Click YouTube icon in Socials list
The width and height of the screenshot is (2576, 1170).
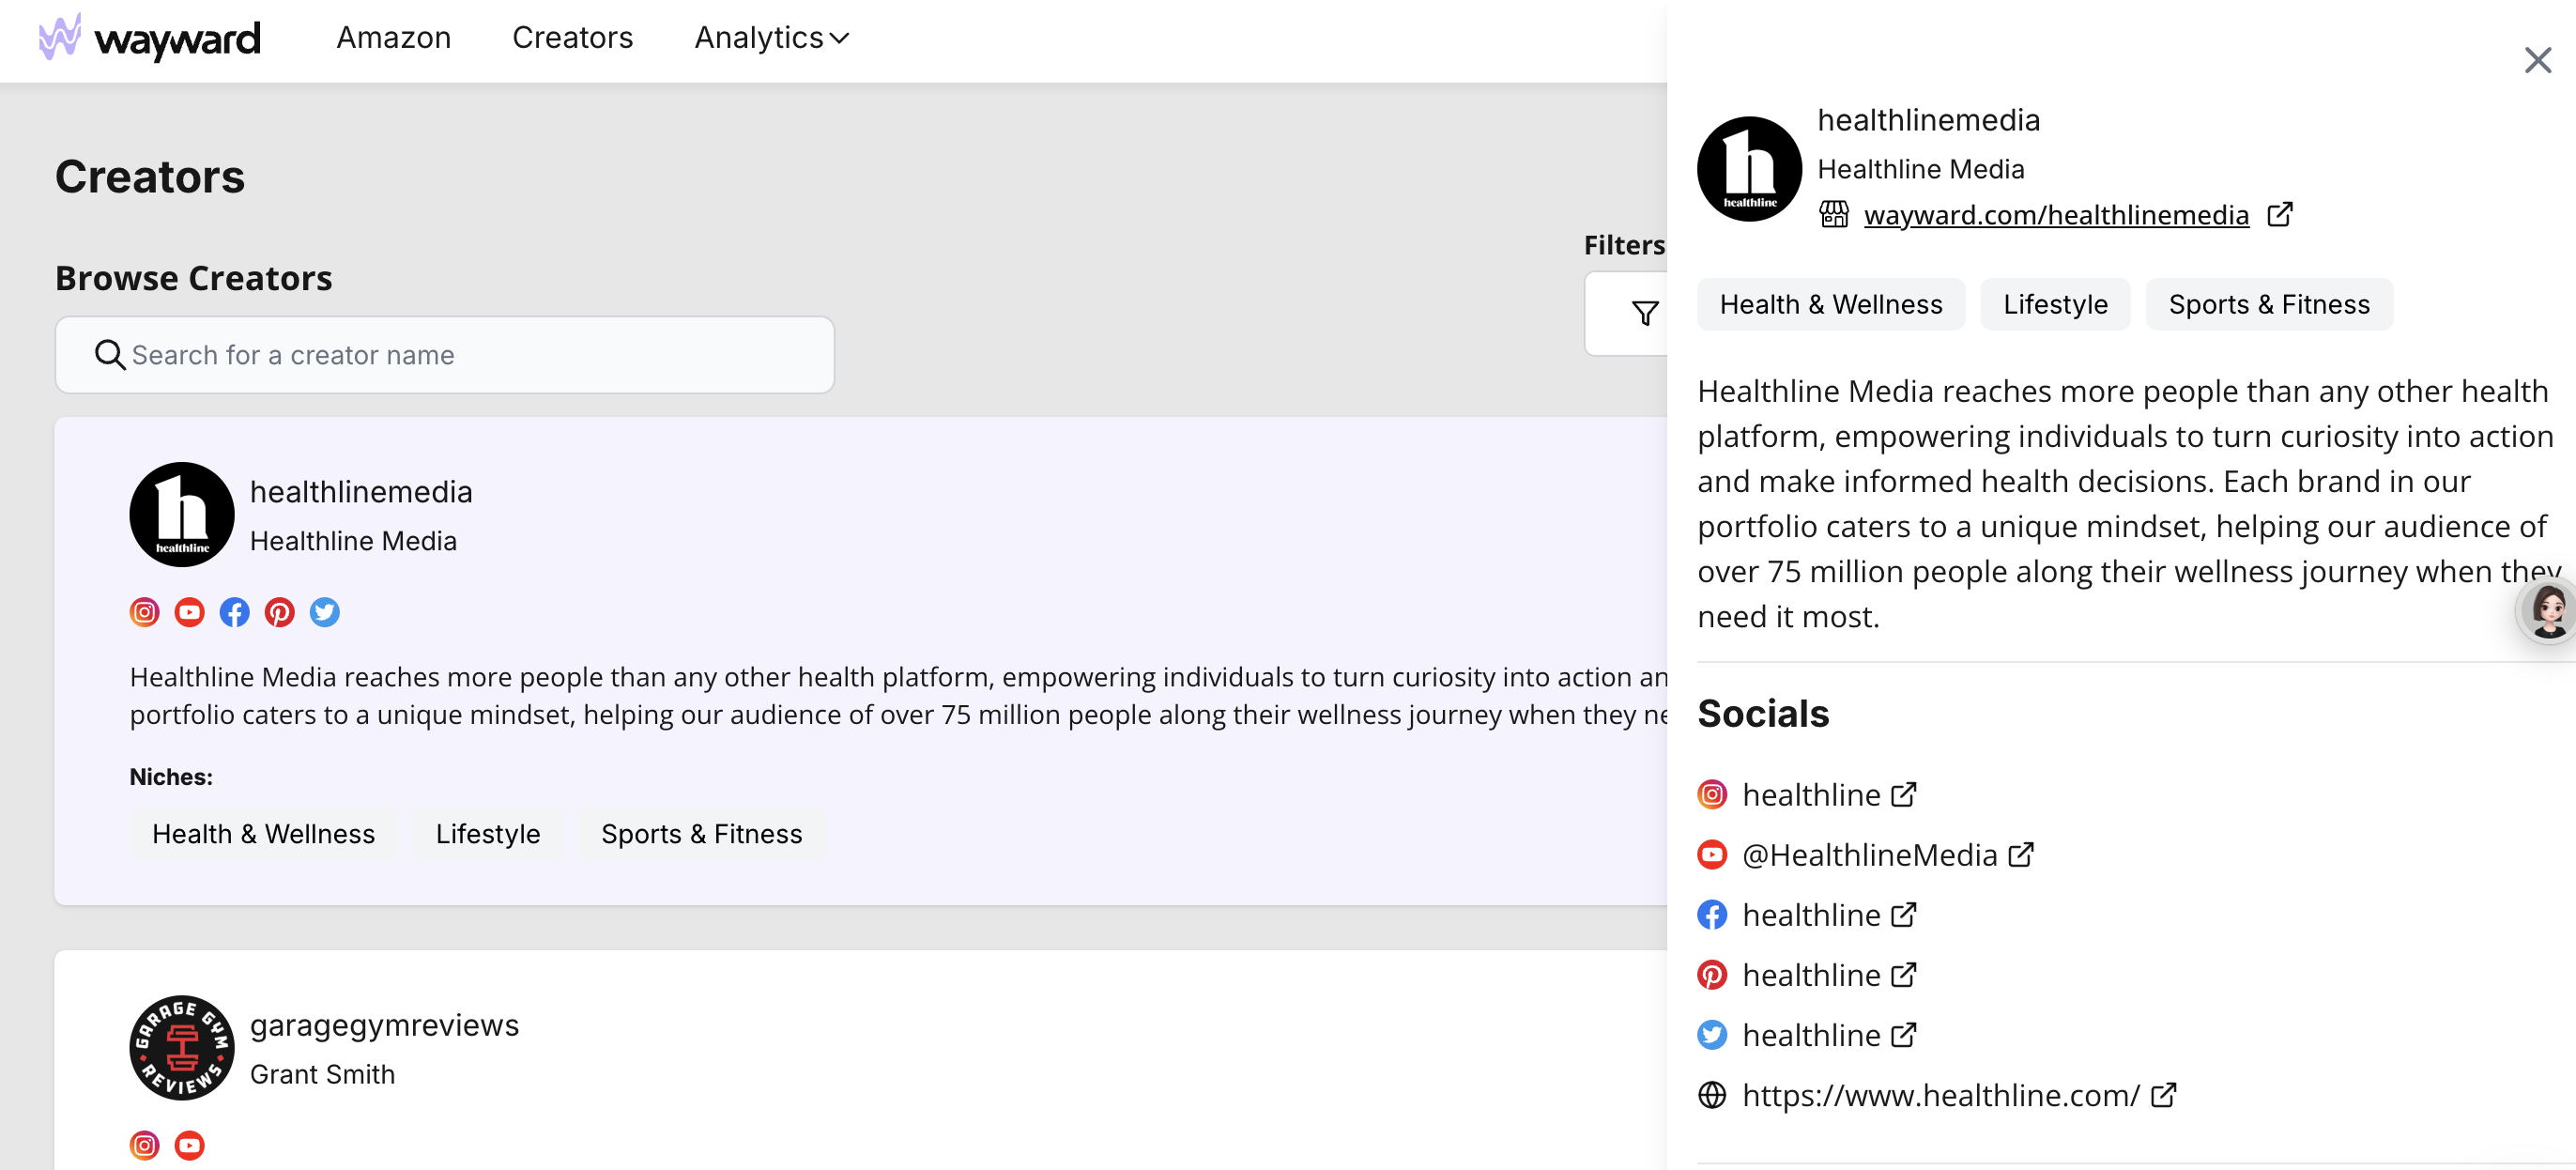pos(1712,854)
